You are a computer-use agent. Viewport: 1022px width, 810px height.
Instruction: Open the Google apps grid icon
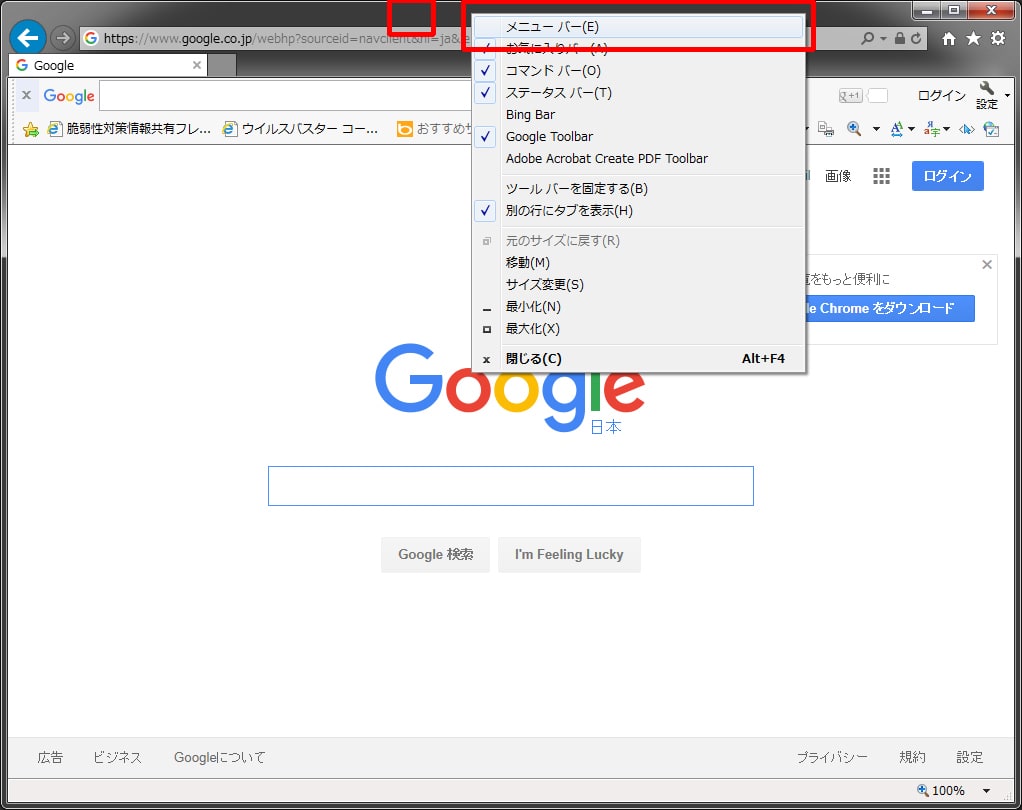881,176
